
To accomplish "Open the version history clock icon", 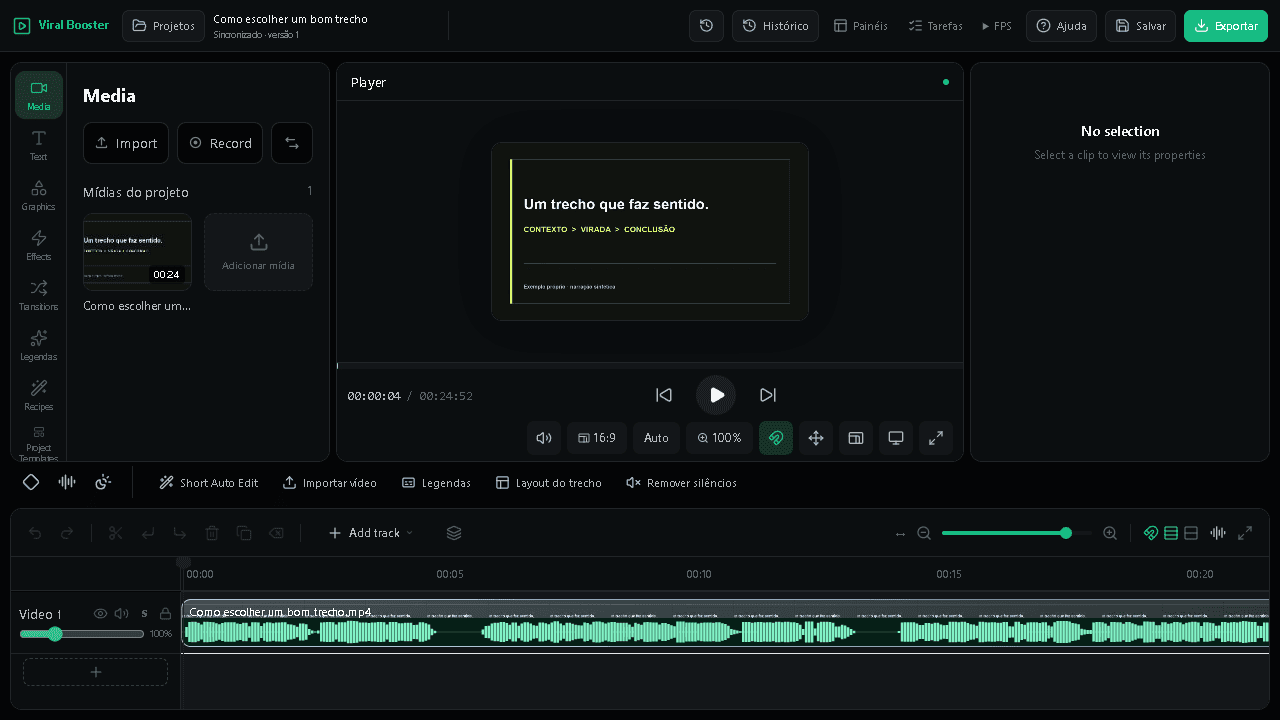I will point(706,26).
